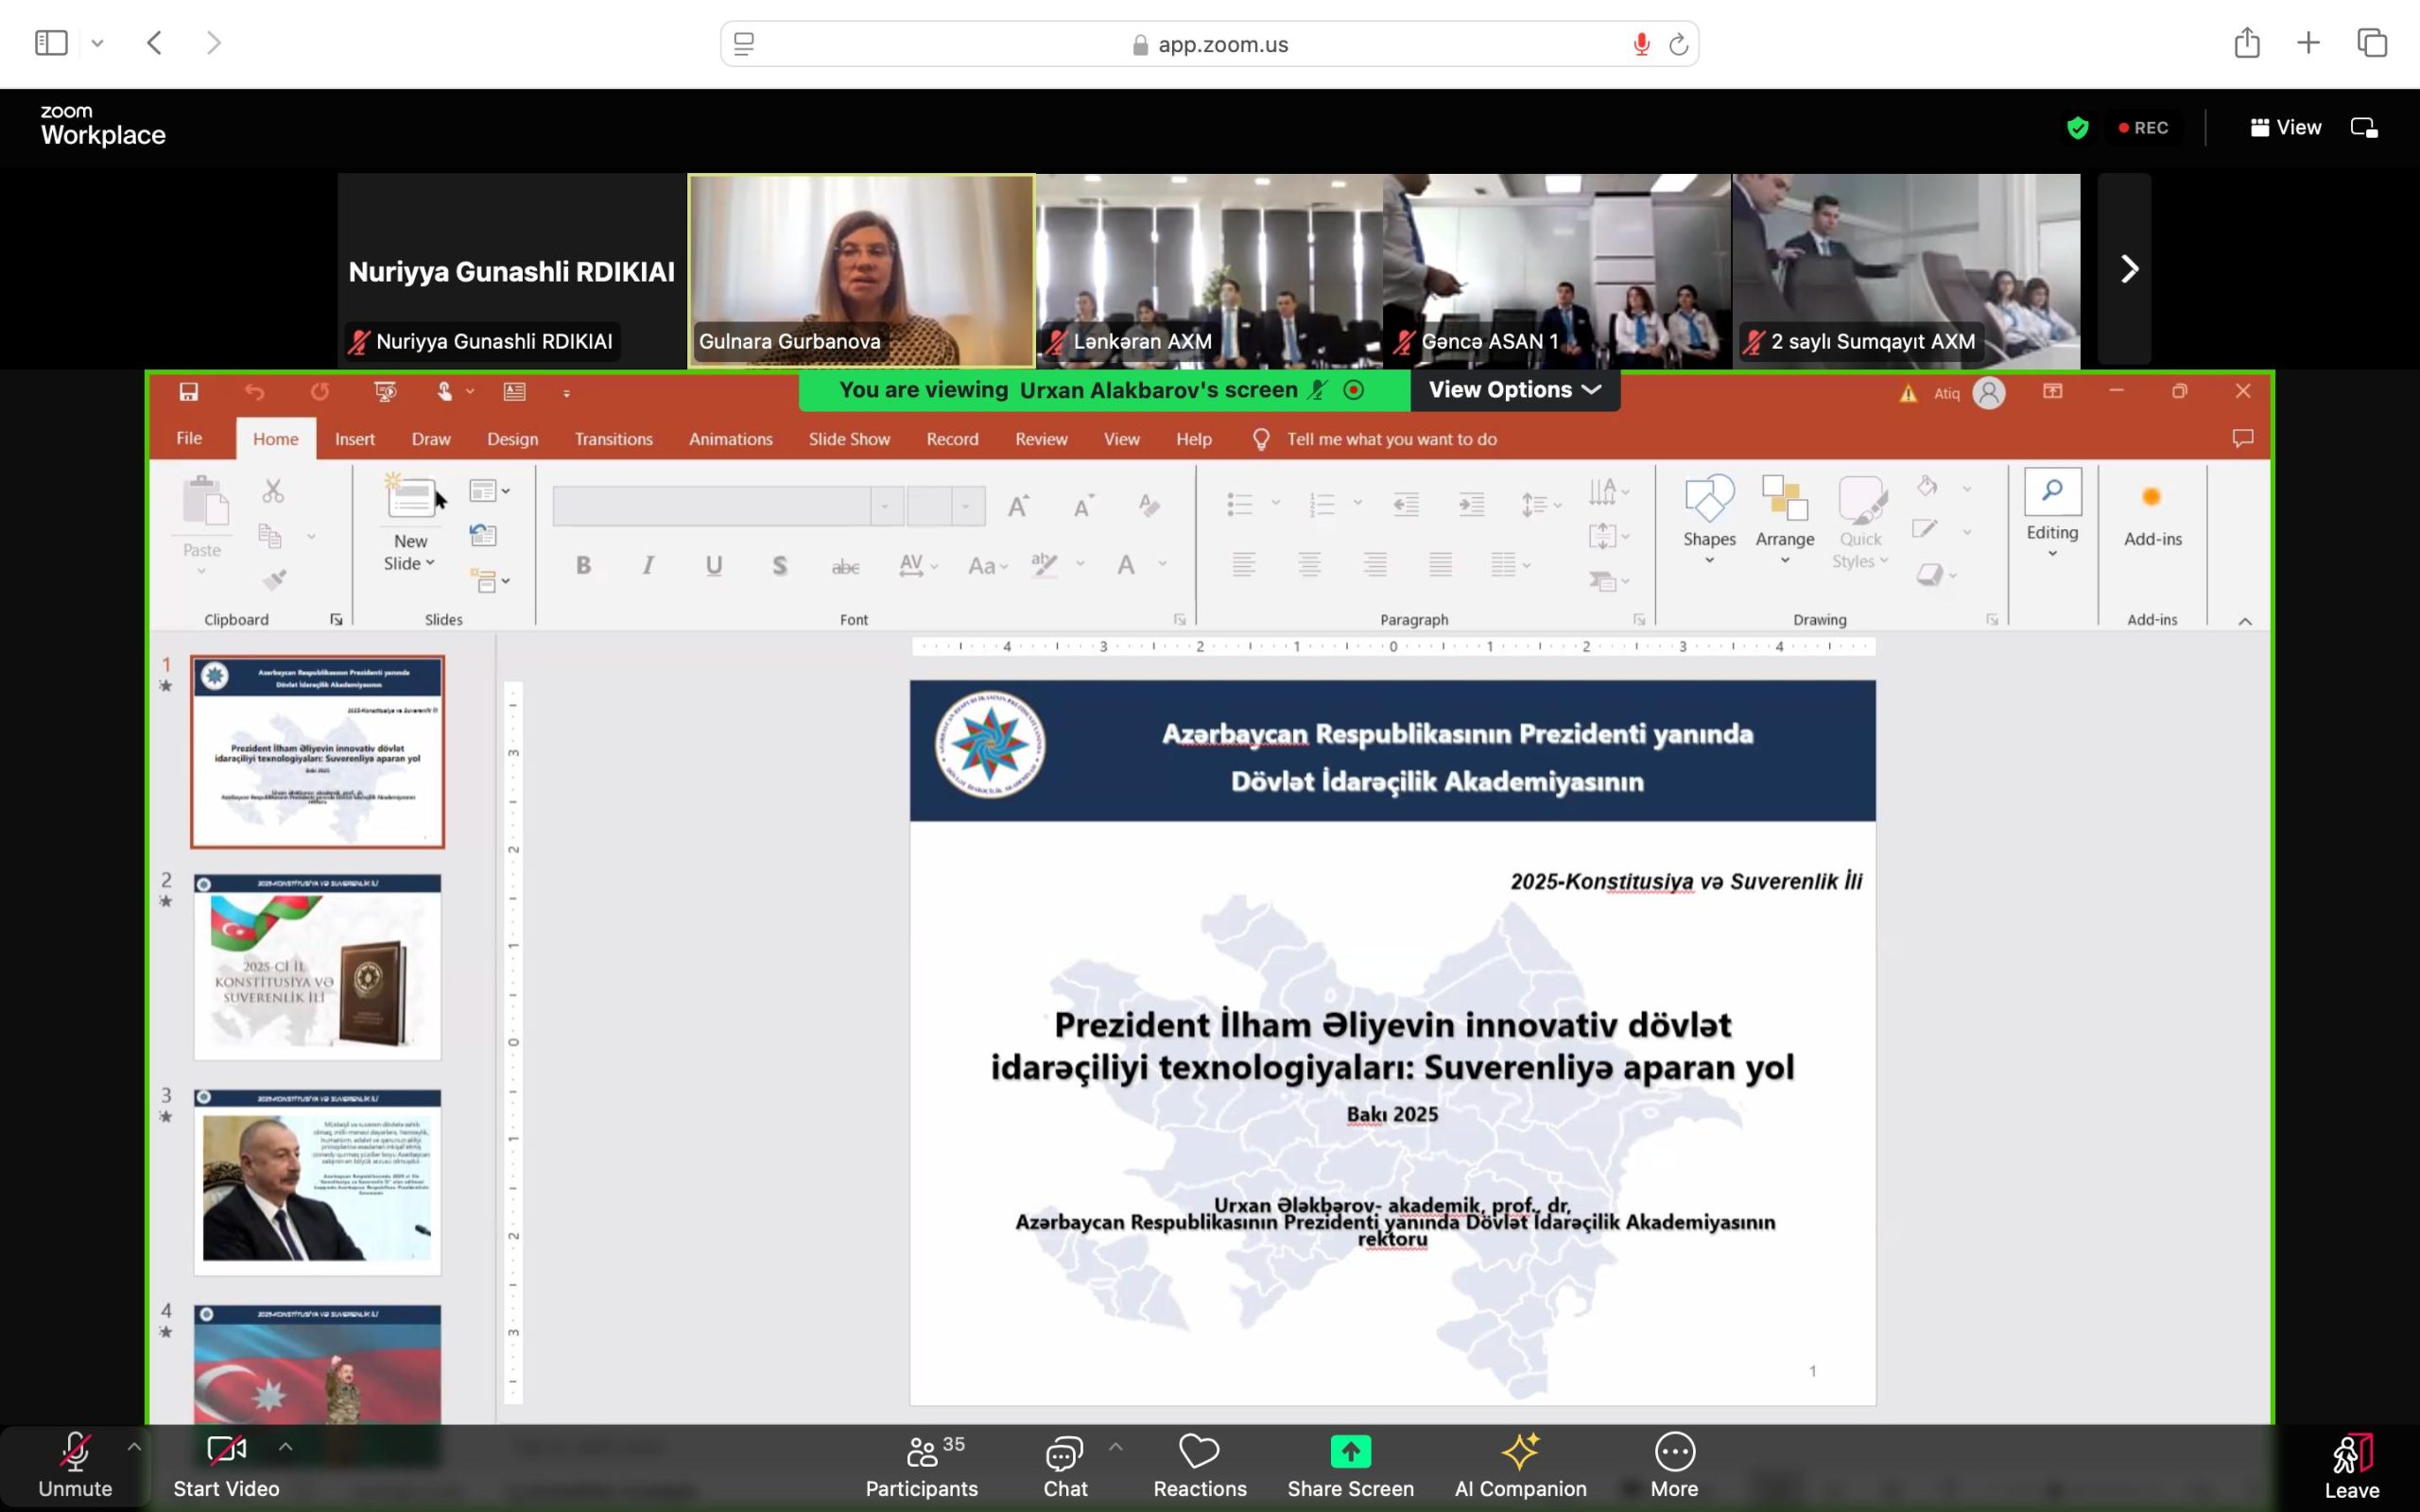2420x1512 pixels.
Task: Switch to the Transitions ribbon tab
Action: [x=613, y=438]
